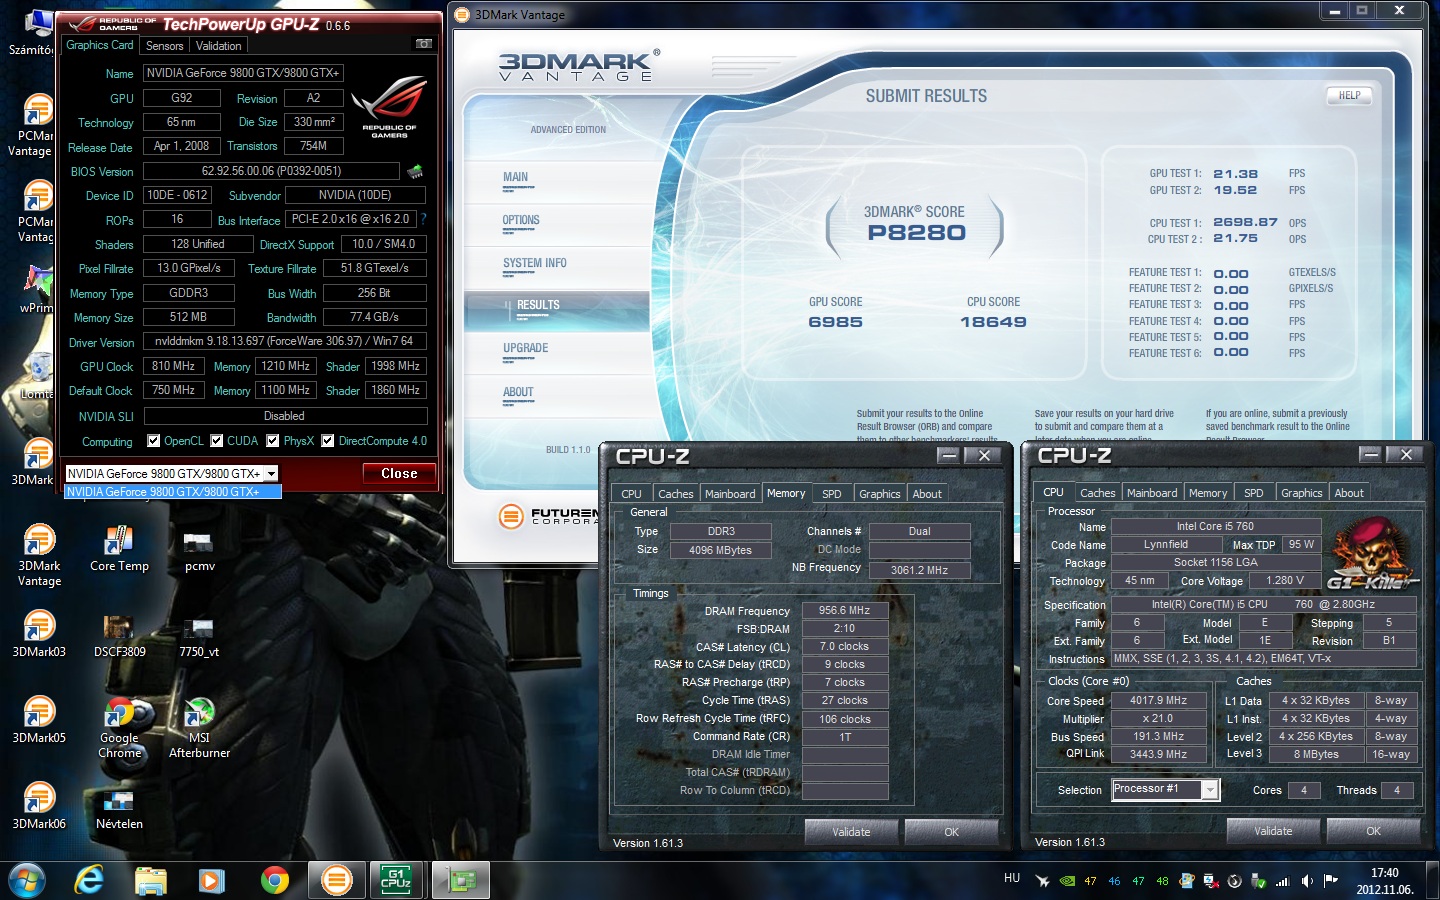Switch to 3DMark Vantage taskbar button

[x=337, y=880]
